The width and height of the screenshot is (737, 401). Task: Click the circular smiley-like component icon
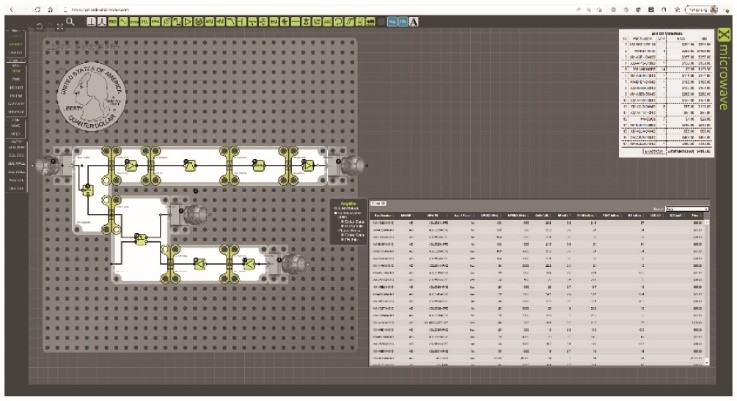click(198, 22)
